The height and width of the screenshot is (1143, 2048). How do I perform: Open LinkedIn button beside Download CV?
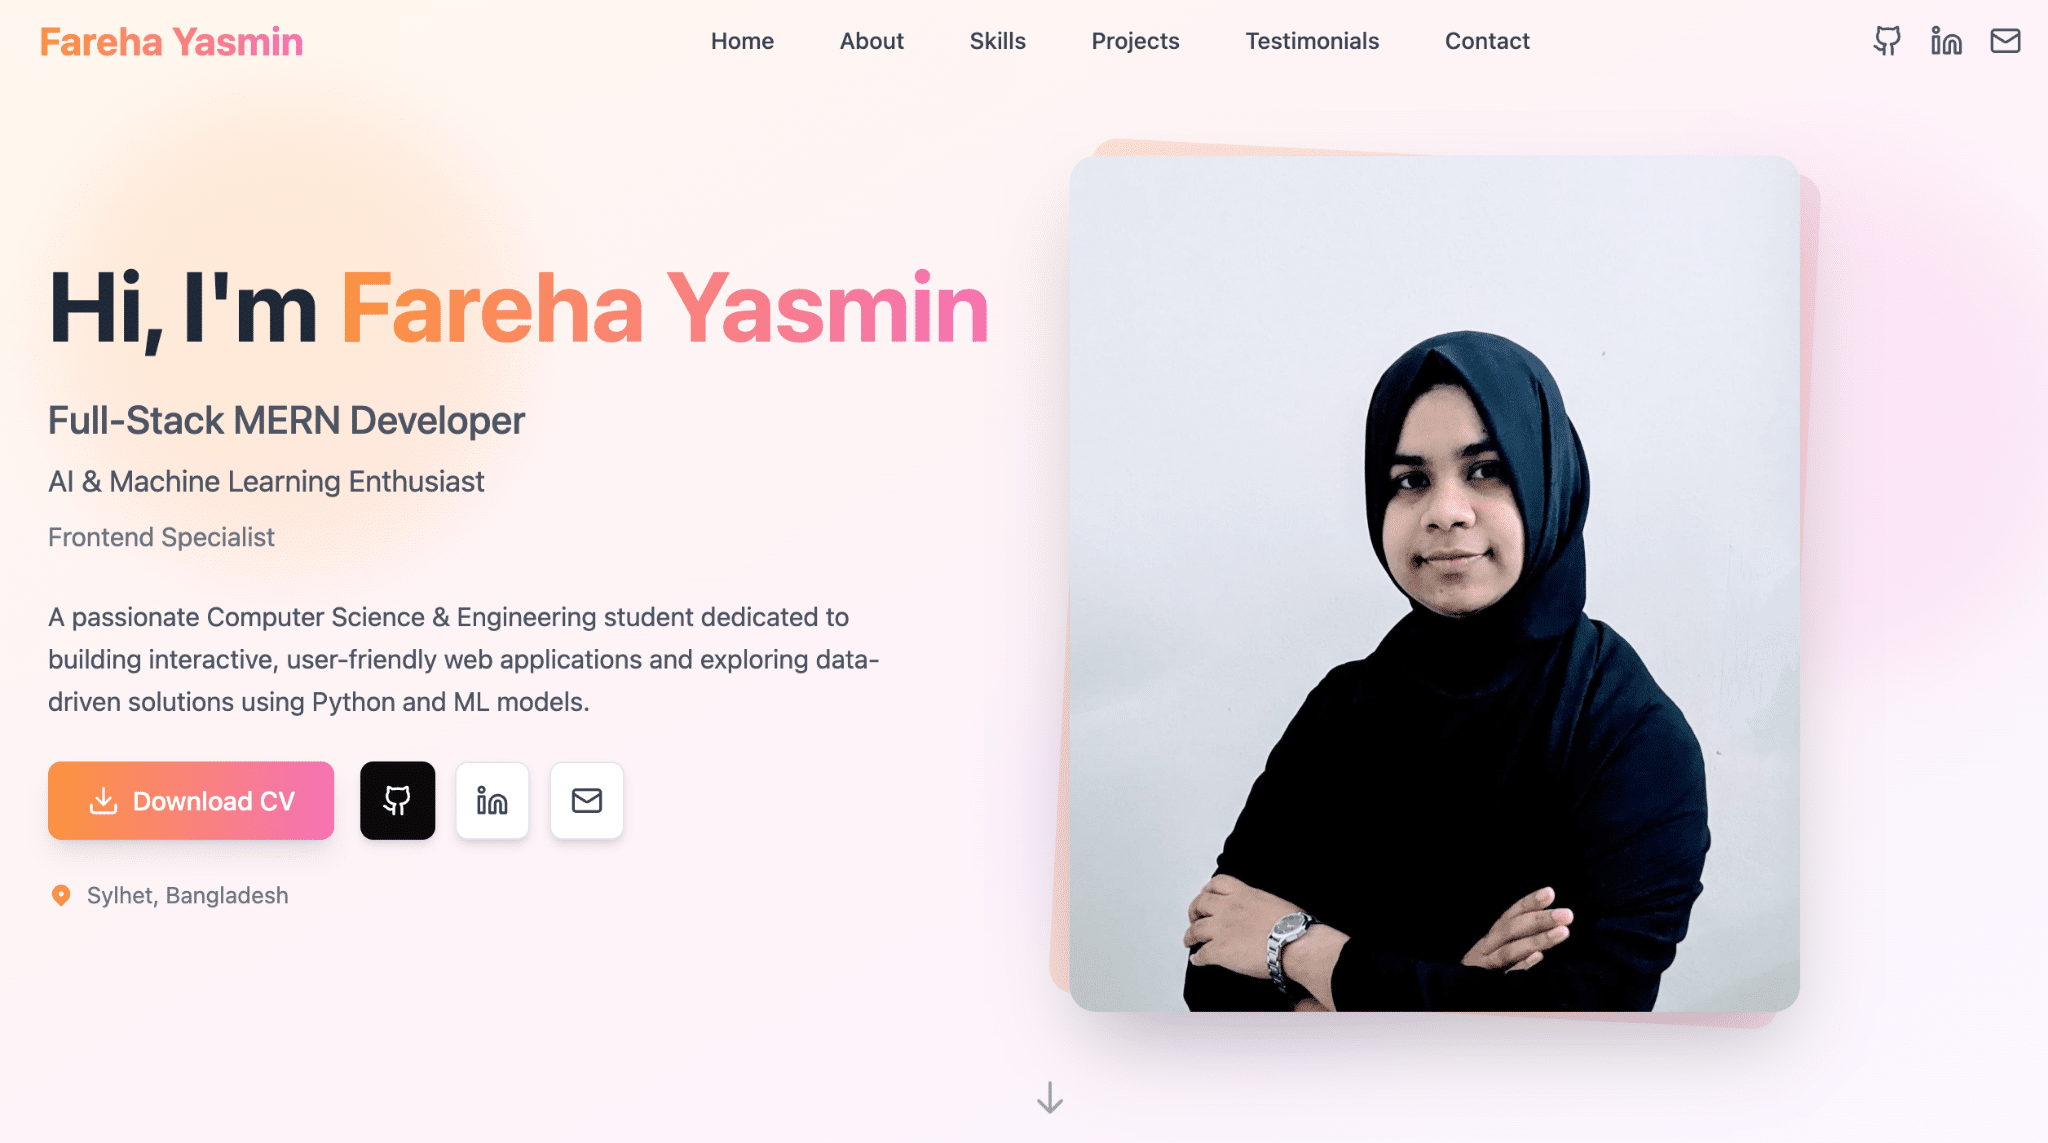[x=492, y=800]
